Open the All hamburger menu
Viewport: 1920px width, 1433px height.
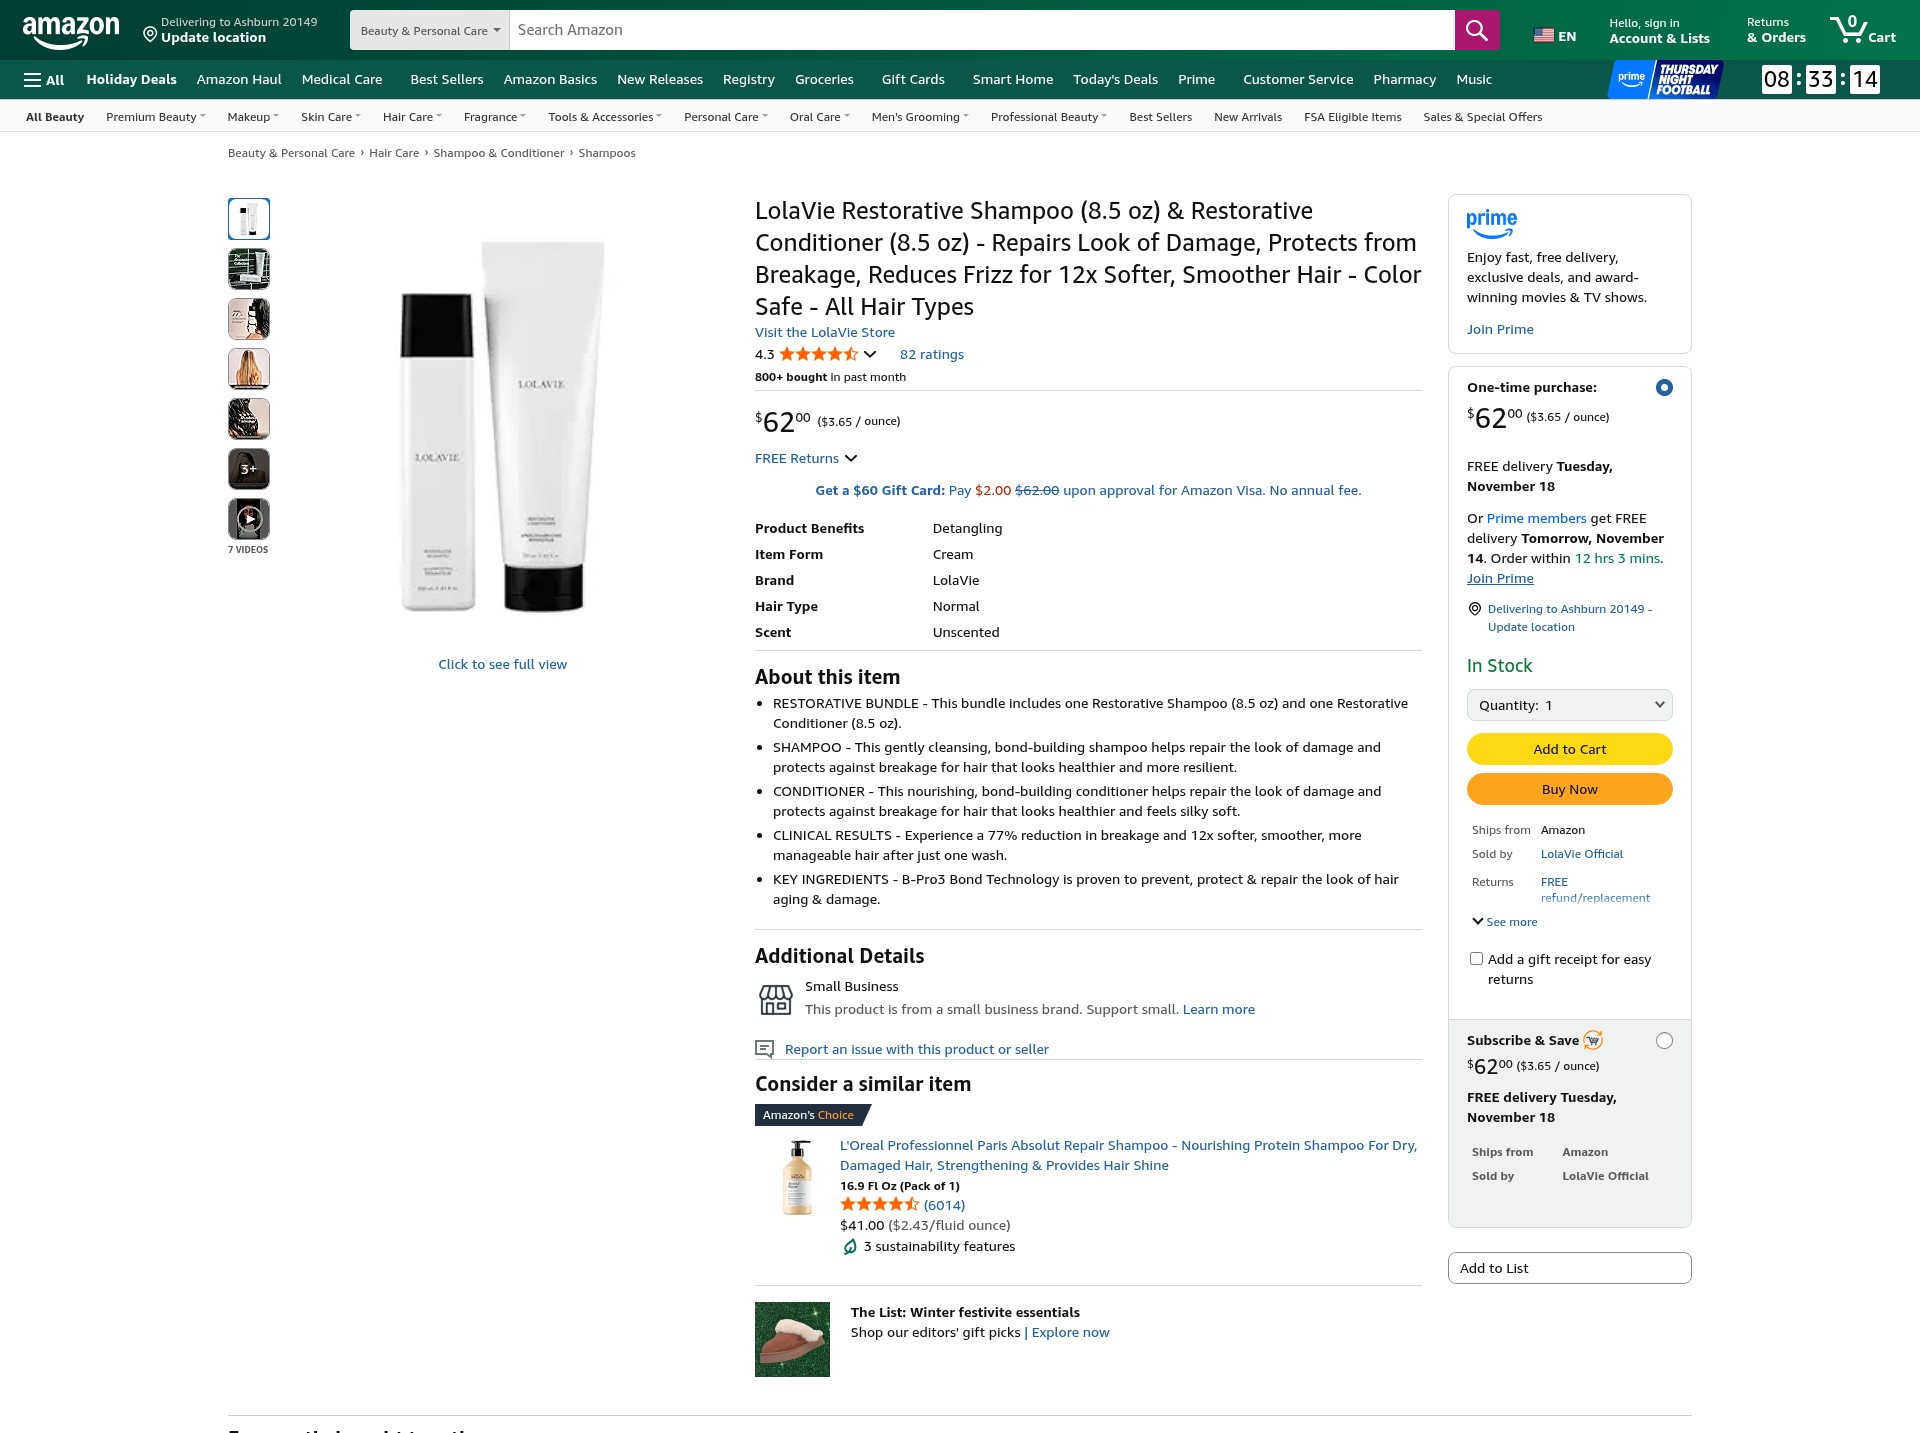44,80
